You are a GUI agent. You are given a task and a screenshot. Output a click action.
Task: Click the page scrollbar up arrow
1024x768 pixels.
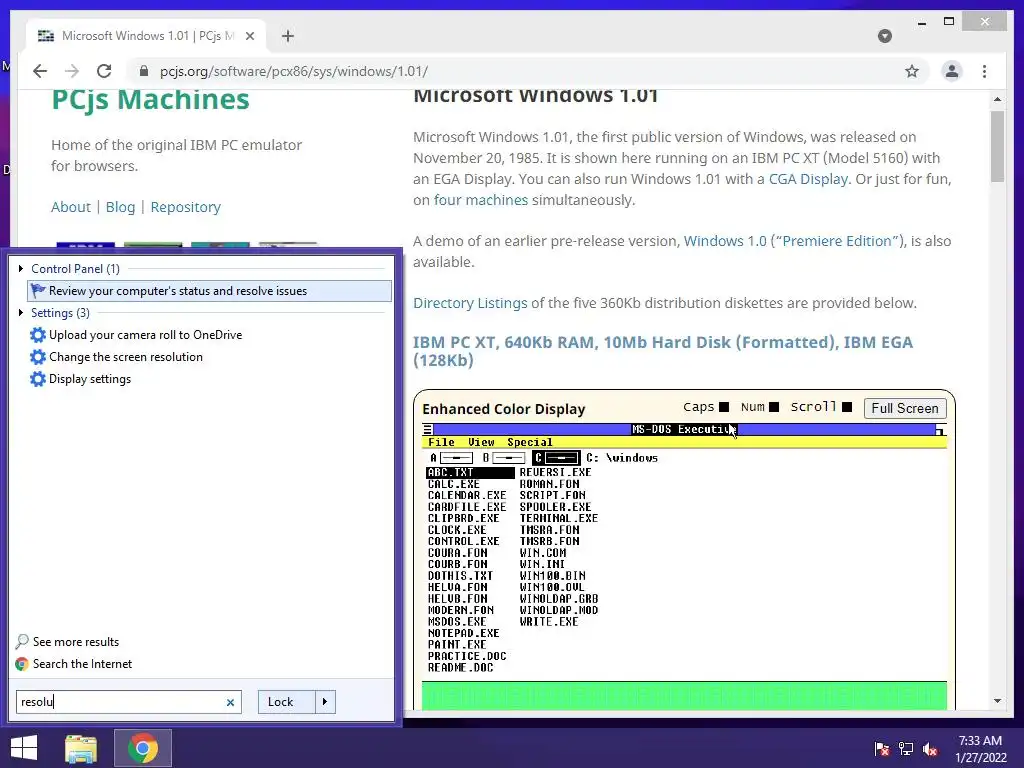tap(997, 99)
